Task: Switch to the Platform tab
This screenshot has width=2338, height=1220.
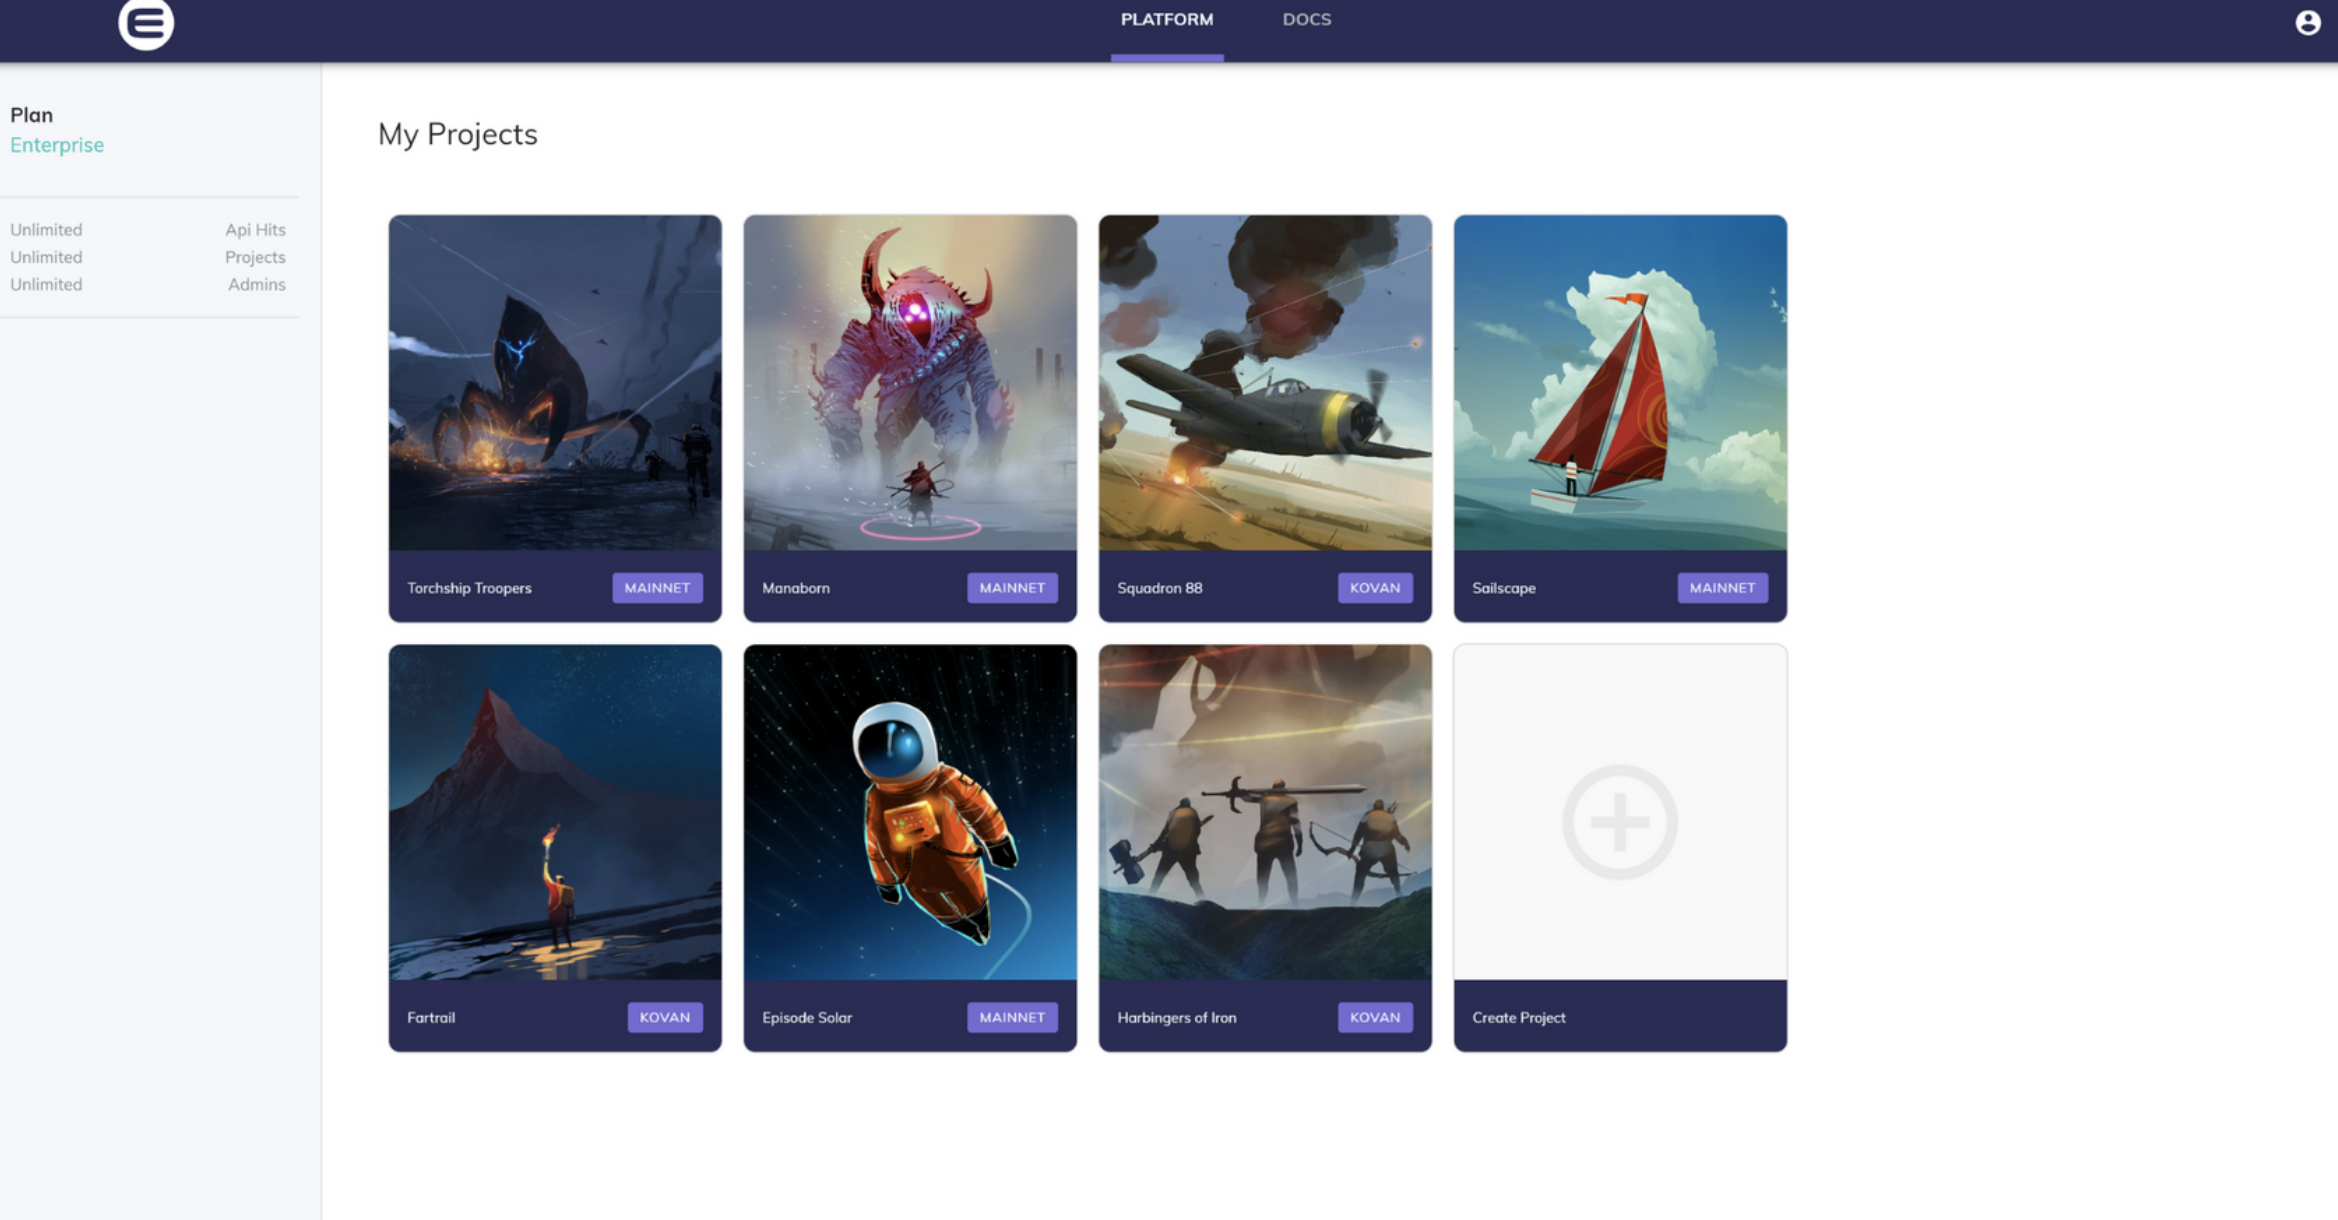Action: (1166, 20)
